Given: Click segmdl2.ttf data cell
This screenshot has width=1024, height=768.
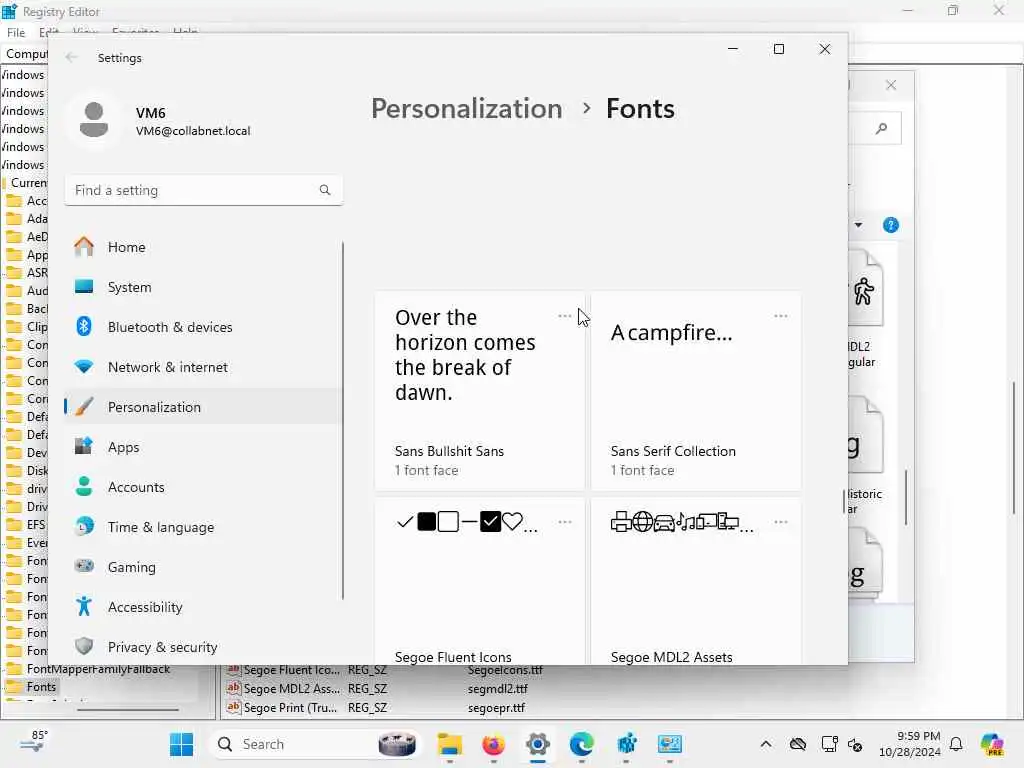Looking at the screenshot, I should pos(498,689).
